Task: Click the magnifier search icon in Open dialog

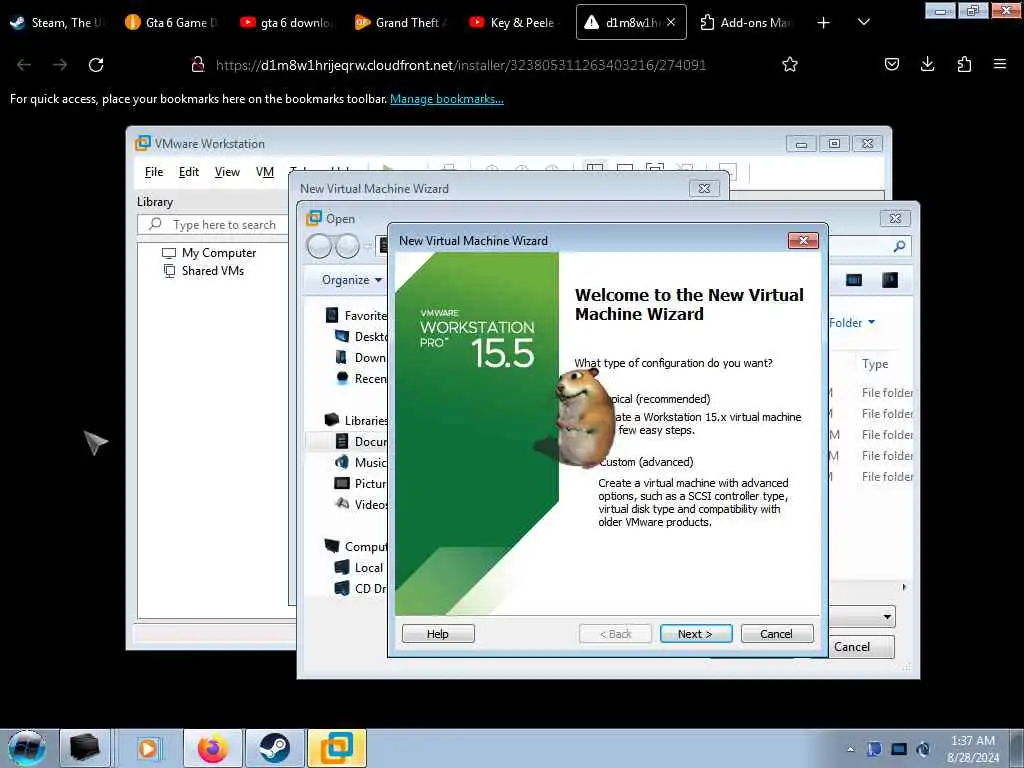Action: [x=899, y=246]
